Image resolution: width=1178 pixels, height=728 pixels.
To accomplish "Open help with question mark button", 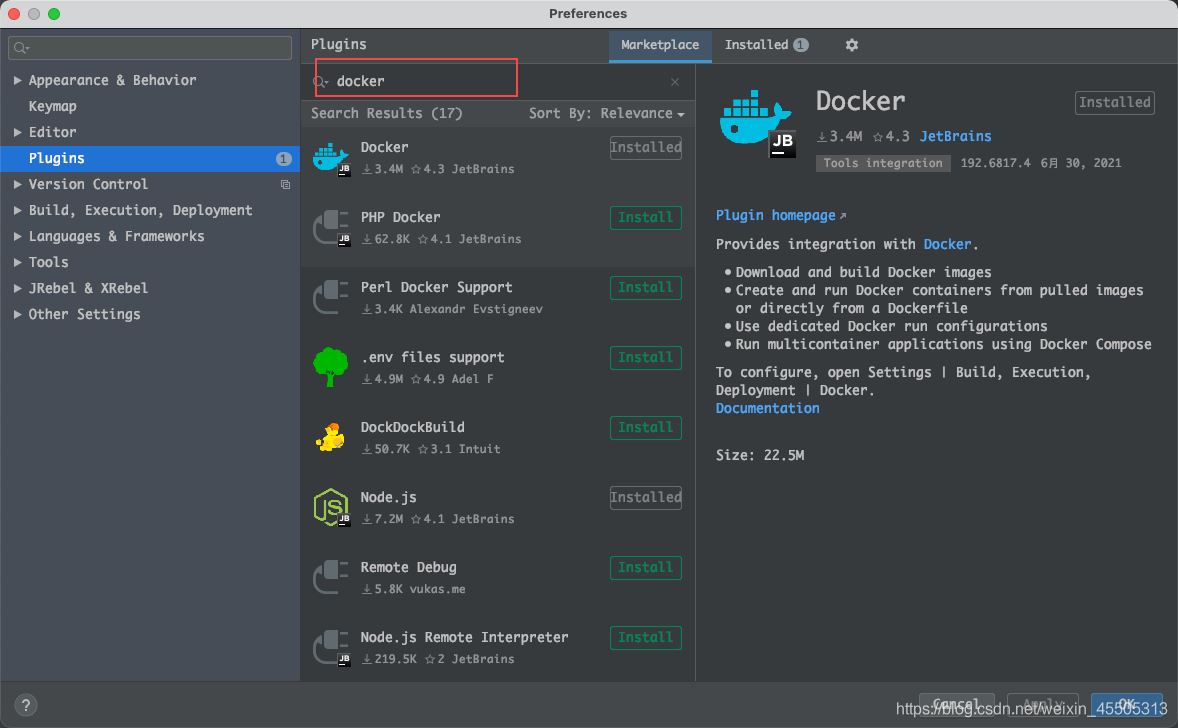I will [x=27, y=705].
